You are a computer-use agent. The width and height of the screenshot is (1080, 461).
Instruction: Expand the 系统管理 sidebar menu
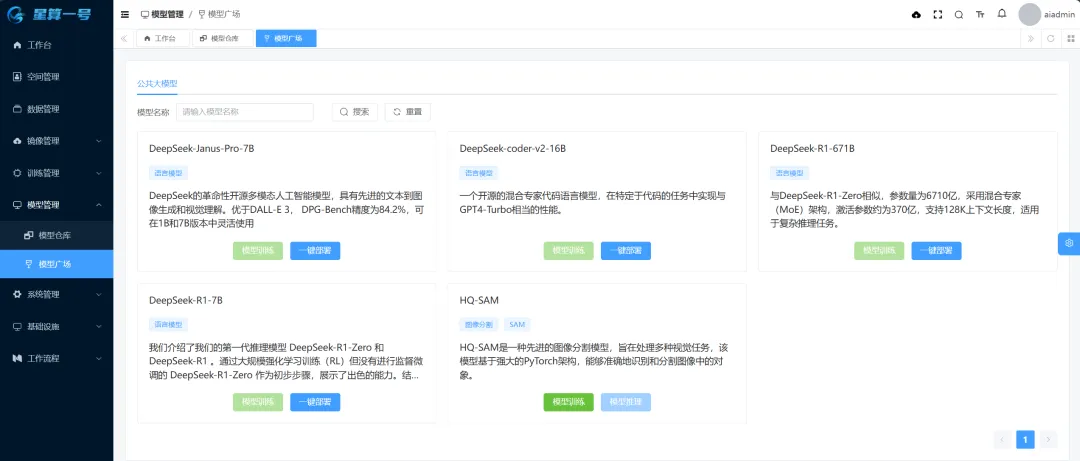click(56, 295)
